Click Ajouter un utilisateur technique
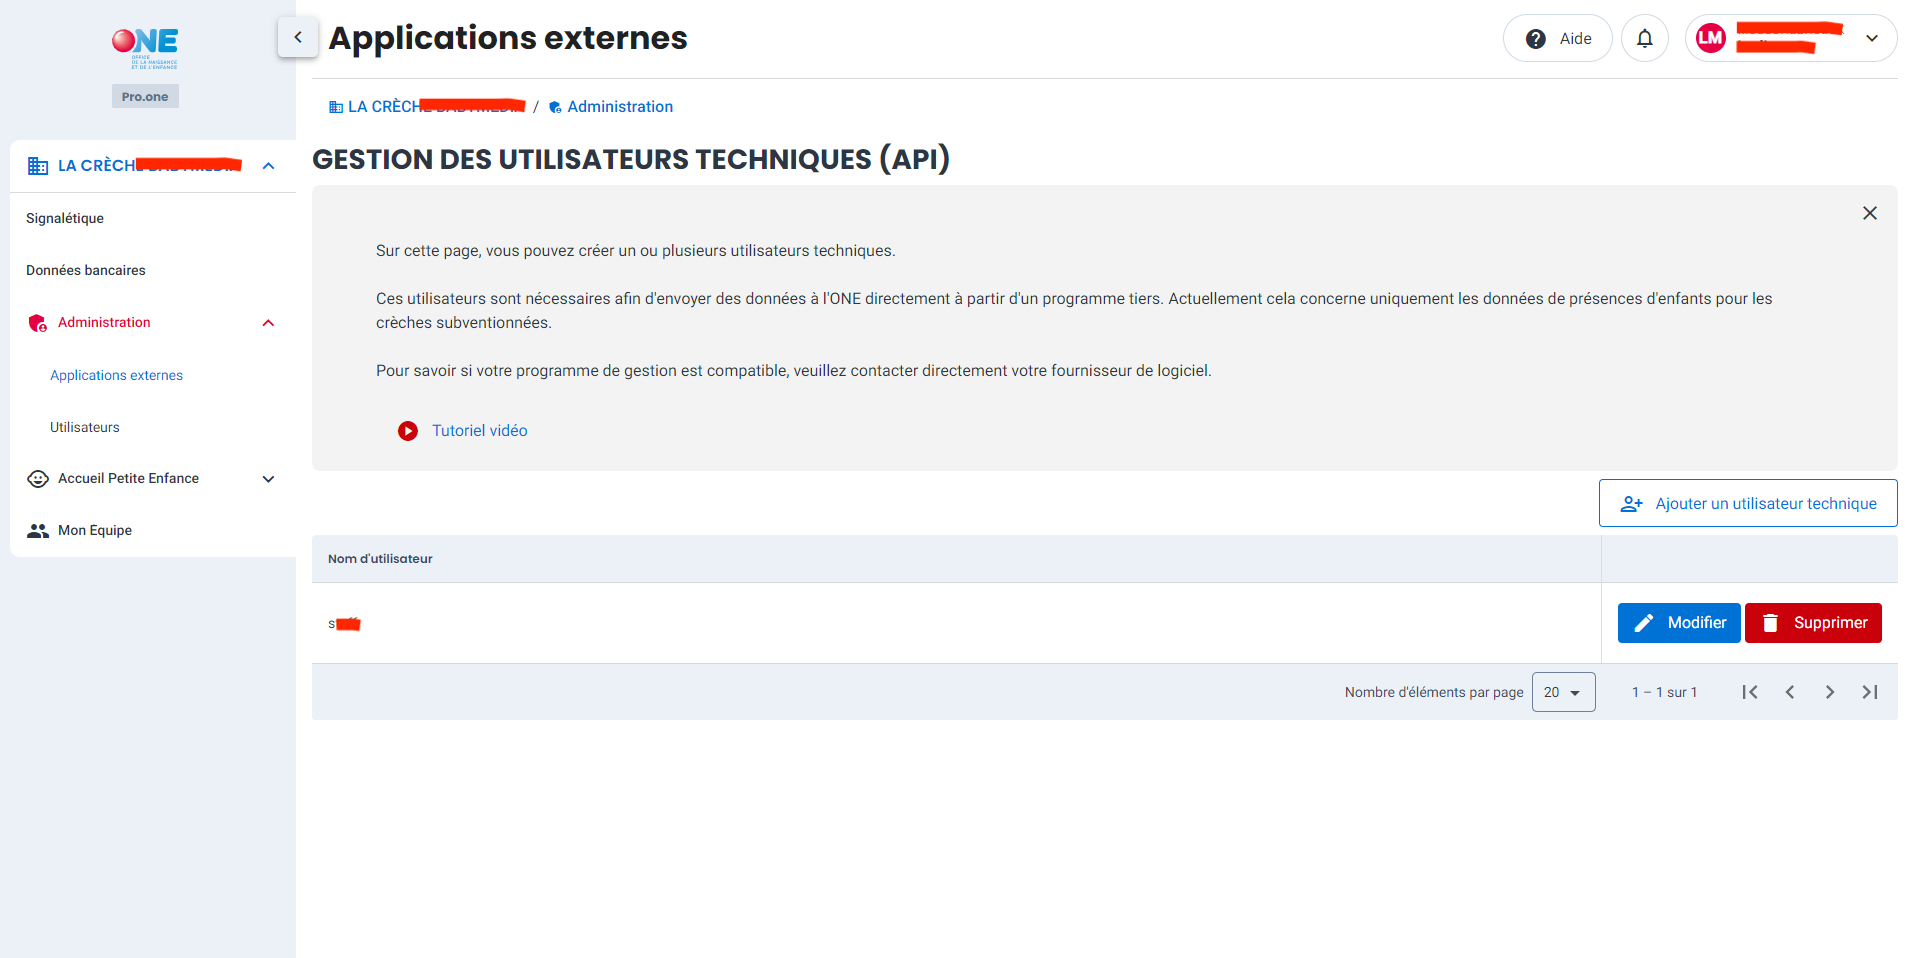 coord(1747,503)
